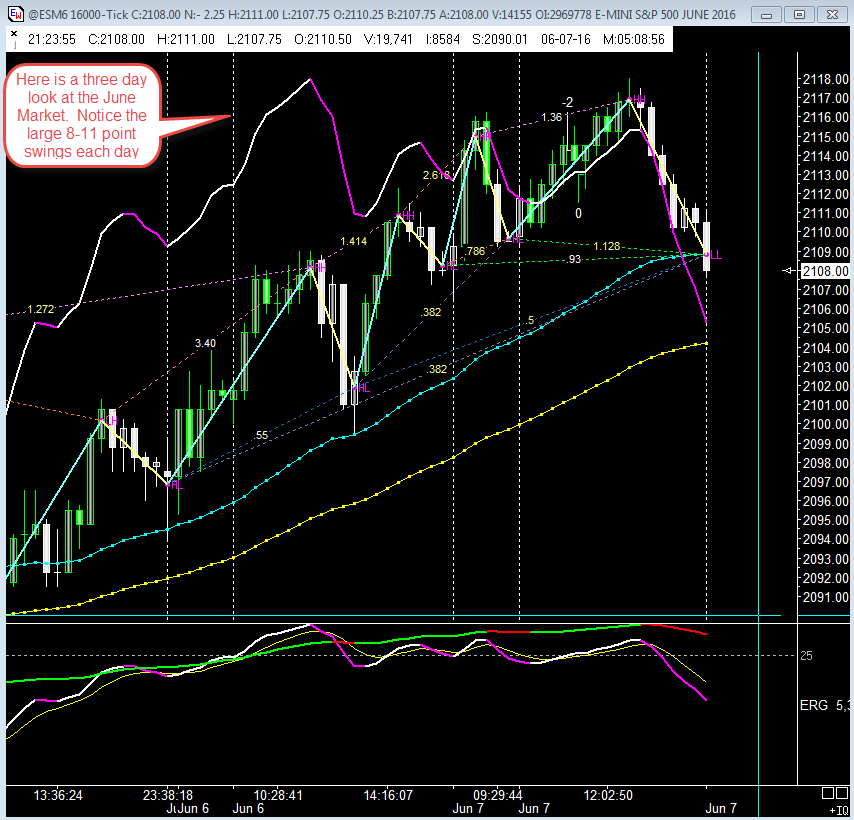The image size is (854, 820).
Task: Click the red annotation callout about June Market
Action: [82, 116]
